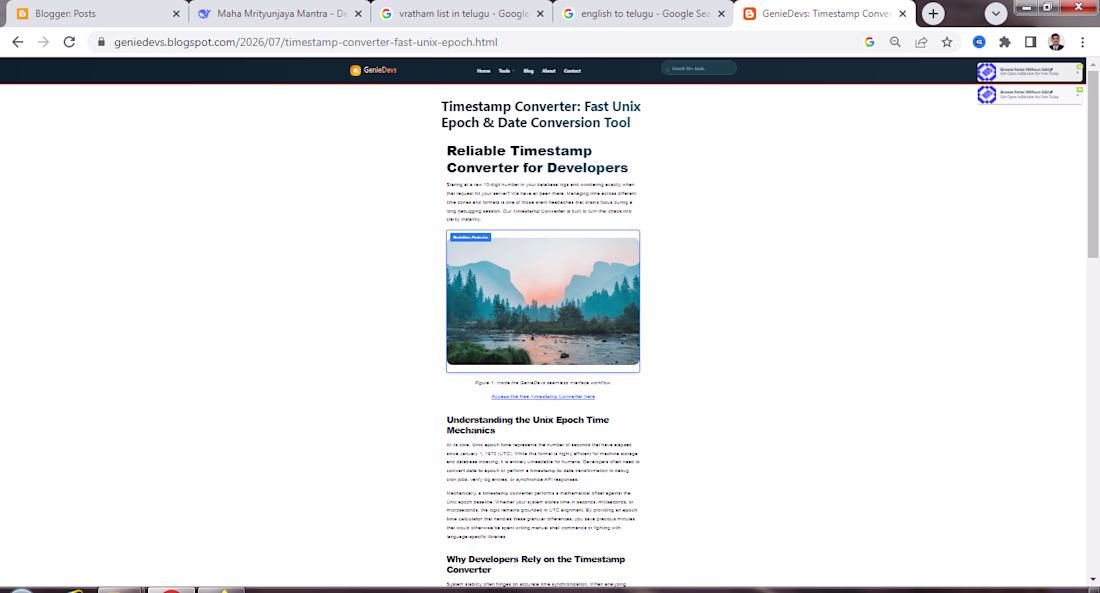Click the vertical scrollbar thumb
The width and height of the screenshot is (1100, 593).
point(1093,163)
